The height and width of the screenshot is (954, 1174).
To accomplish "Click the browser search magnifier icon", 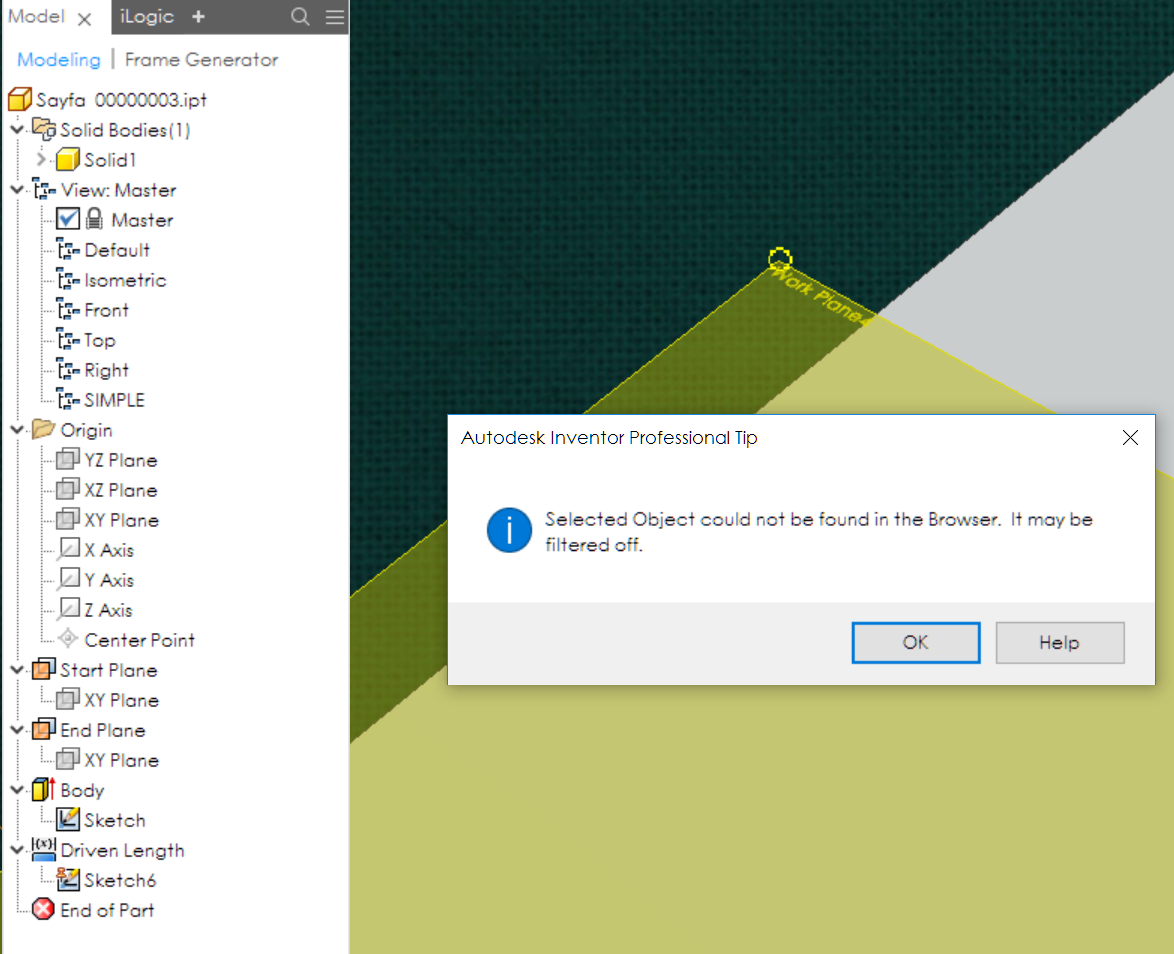I will (x=300, y=17).
